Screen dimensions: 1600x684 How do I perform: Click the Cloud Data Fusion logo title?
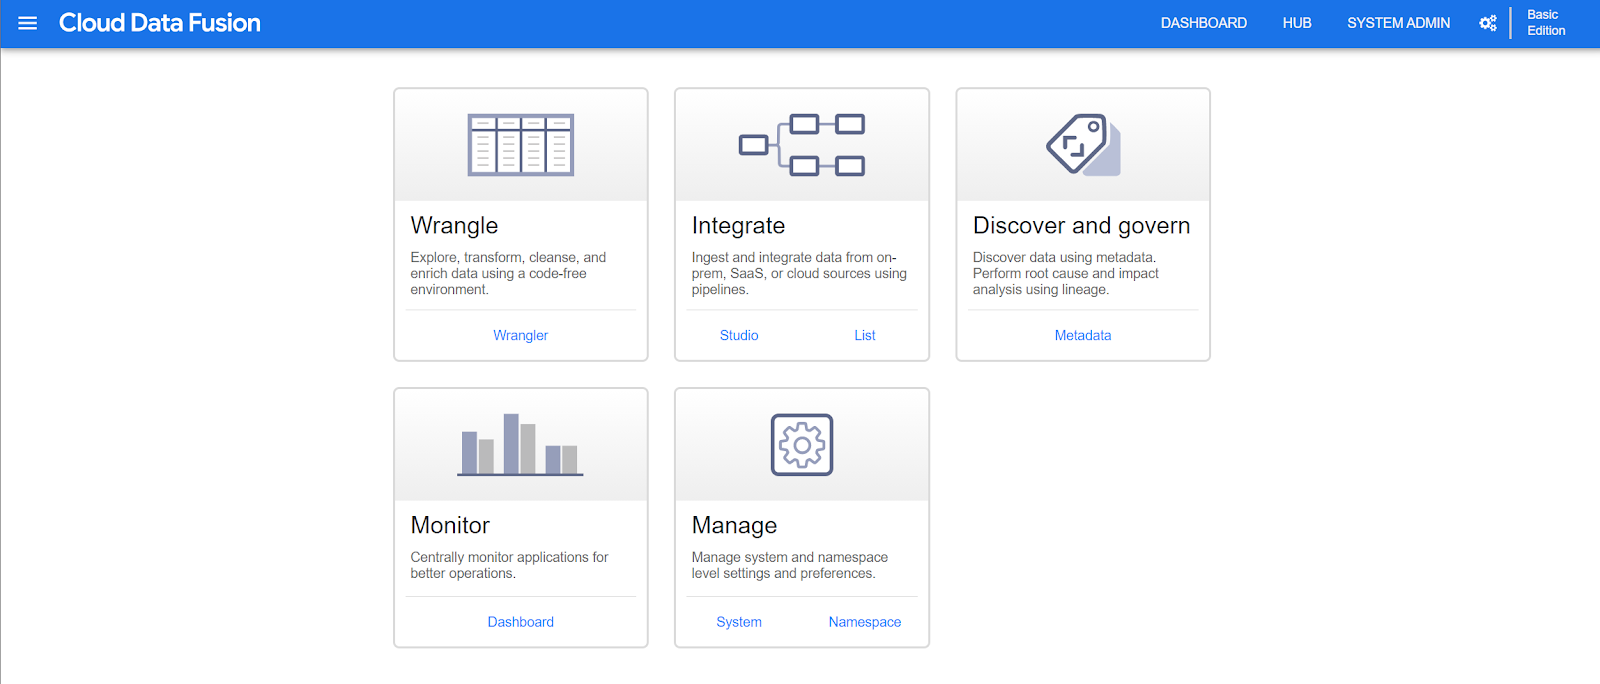click(x=160, y=23)
